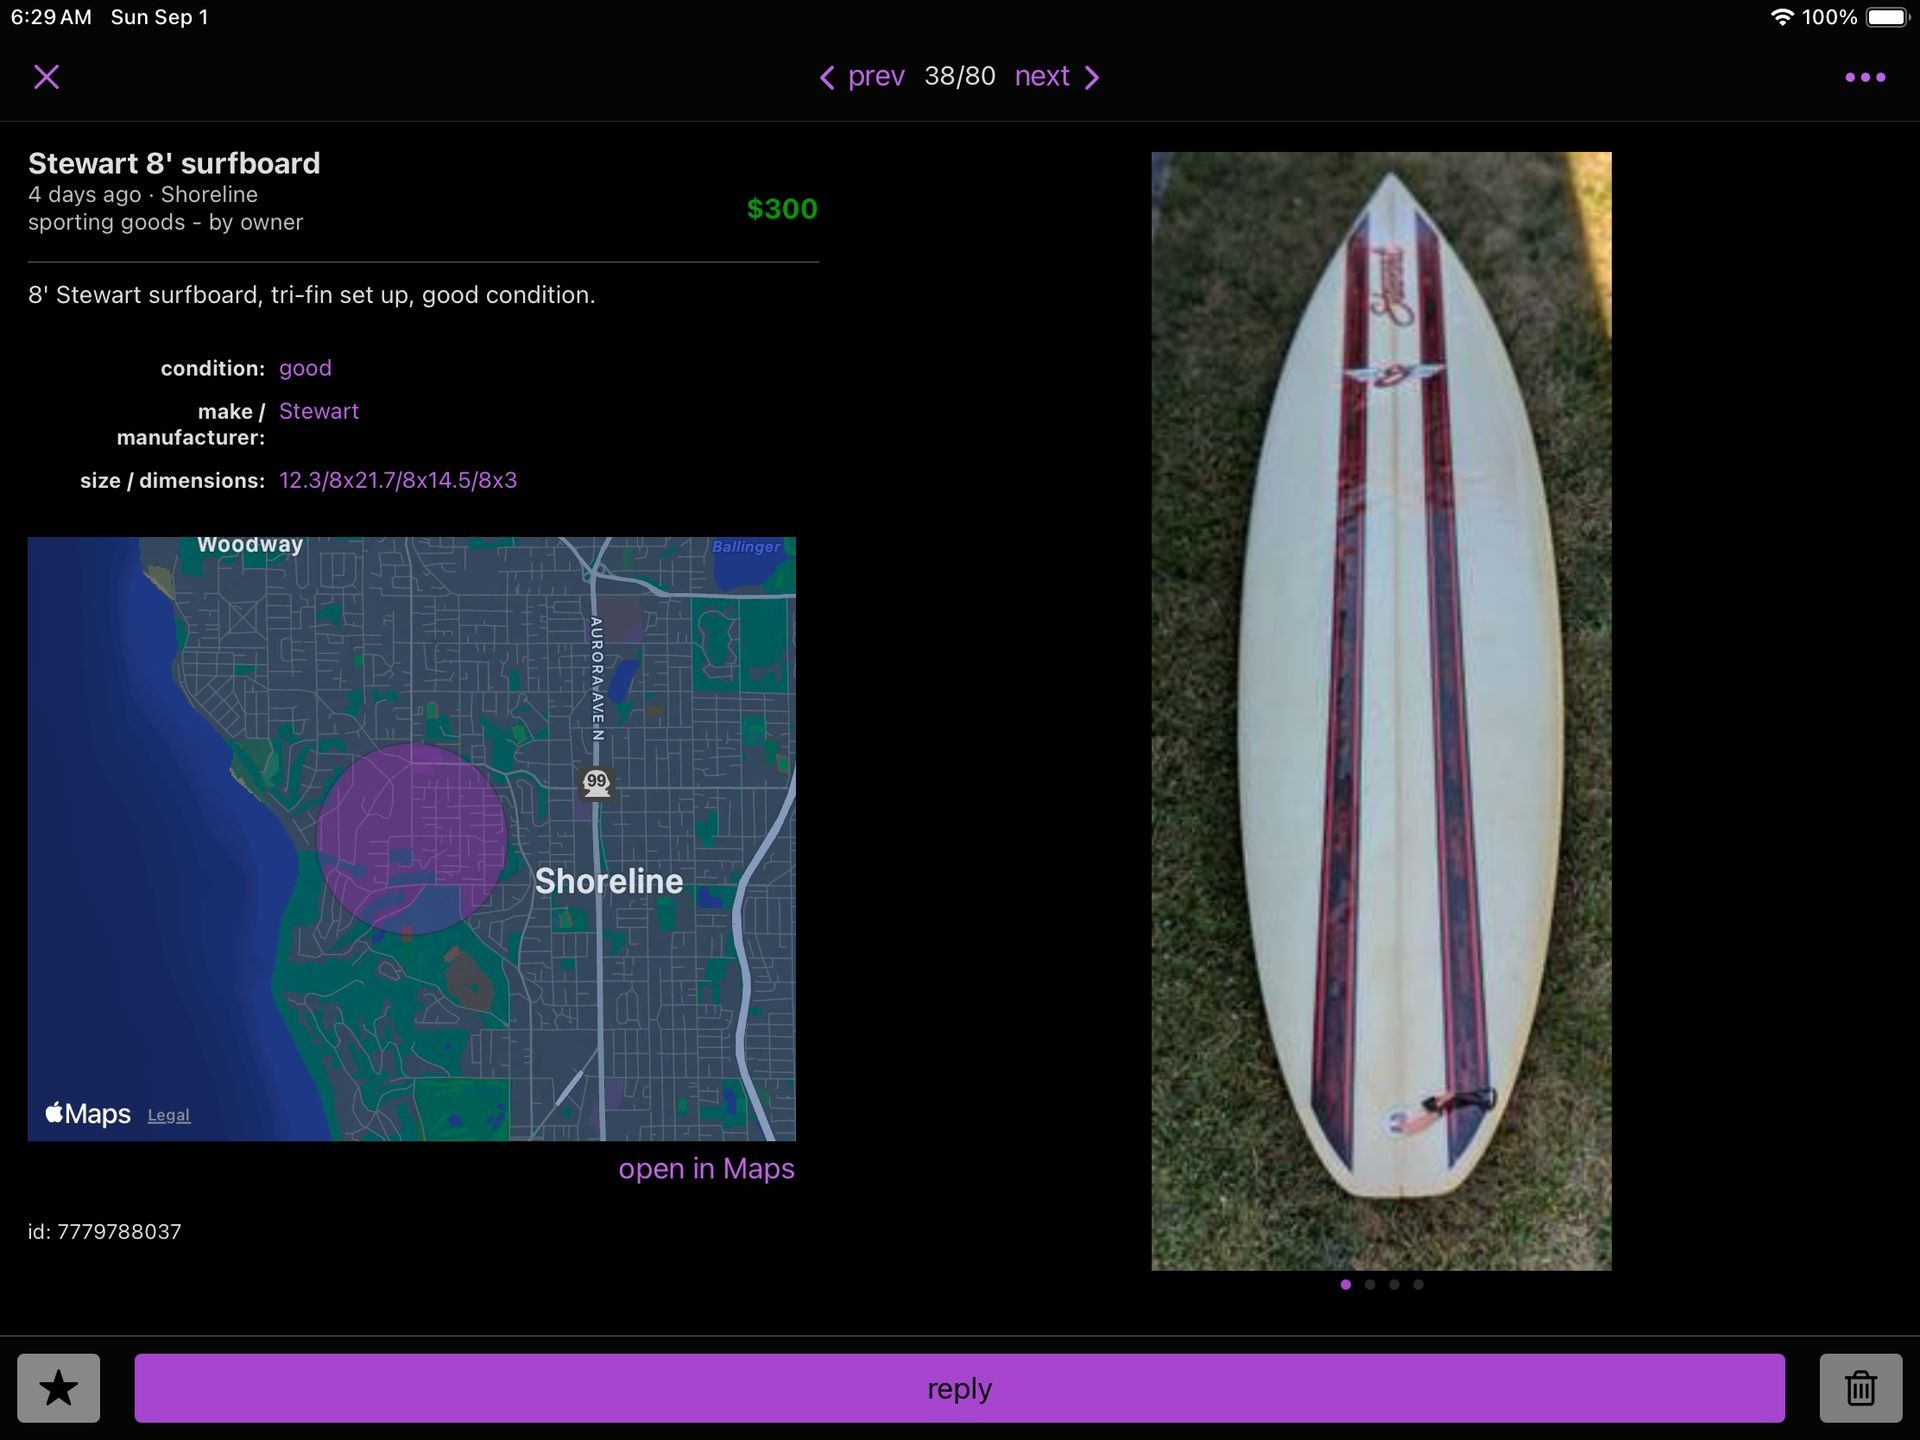
Task: Tap the purple location circle on map
Action: [x=412, y=839]
